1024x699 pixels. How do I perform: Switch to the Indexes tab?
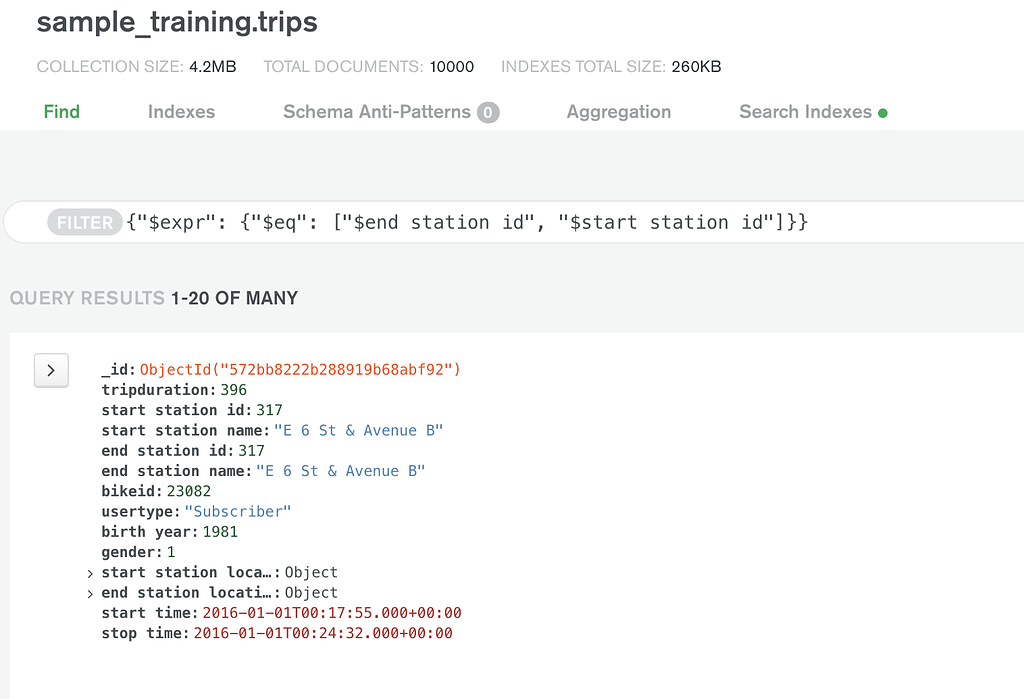coord(181,112)
